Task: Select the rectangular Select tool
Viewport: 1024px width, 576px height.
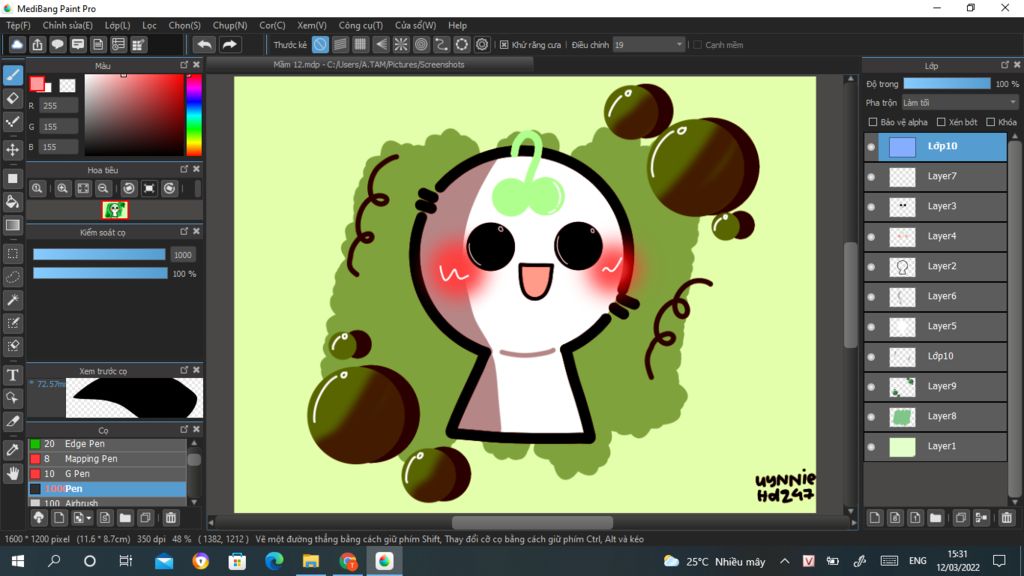Action: (12, 253)
